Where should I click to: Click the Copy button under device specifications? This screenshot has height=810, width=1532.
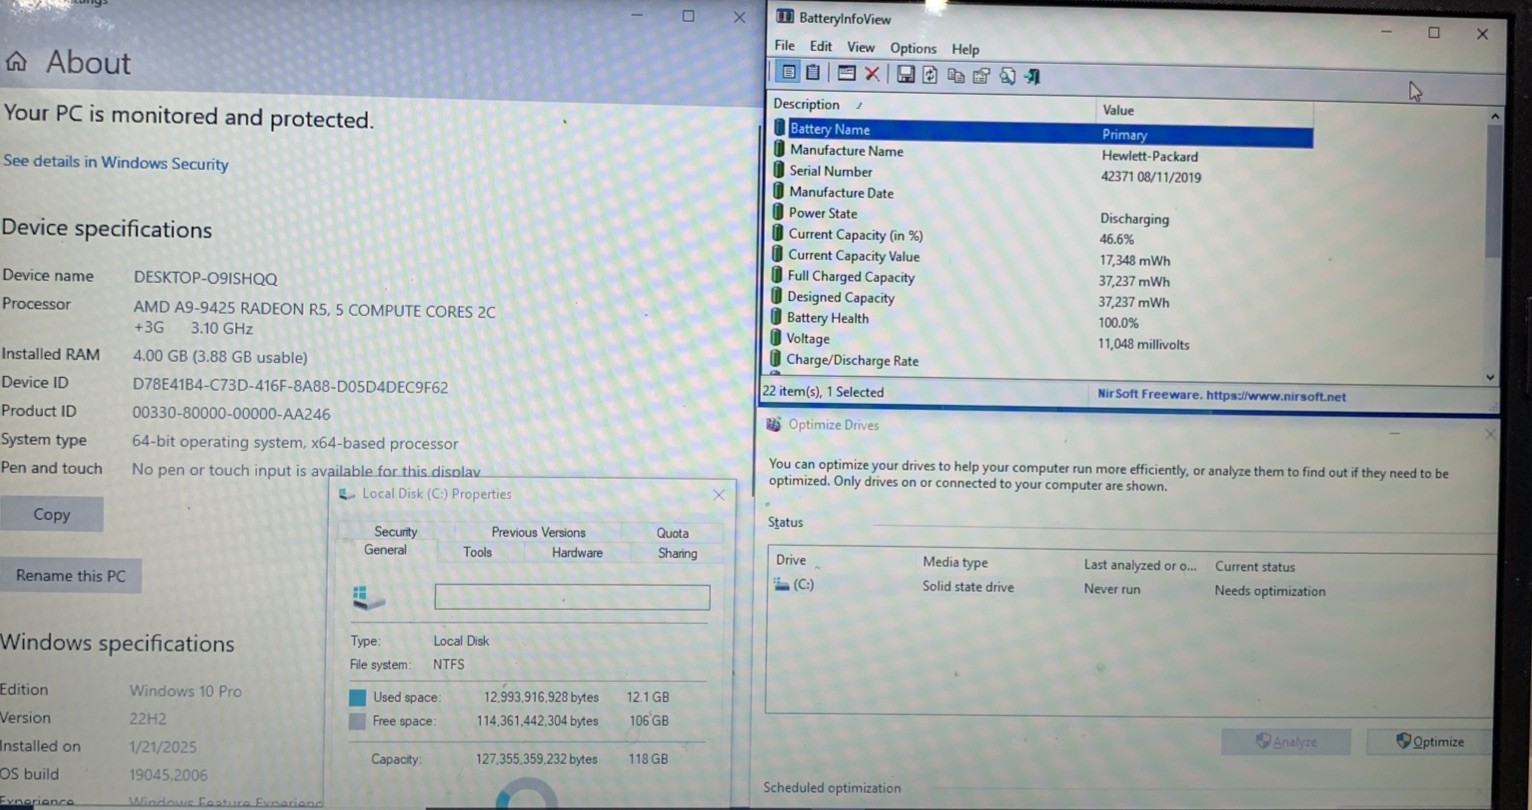[51, 514]
